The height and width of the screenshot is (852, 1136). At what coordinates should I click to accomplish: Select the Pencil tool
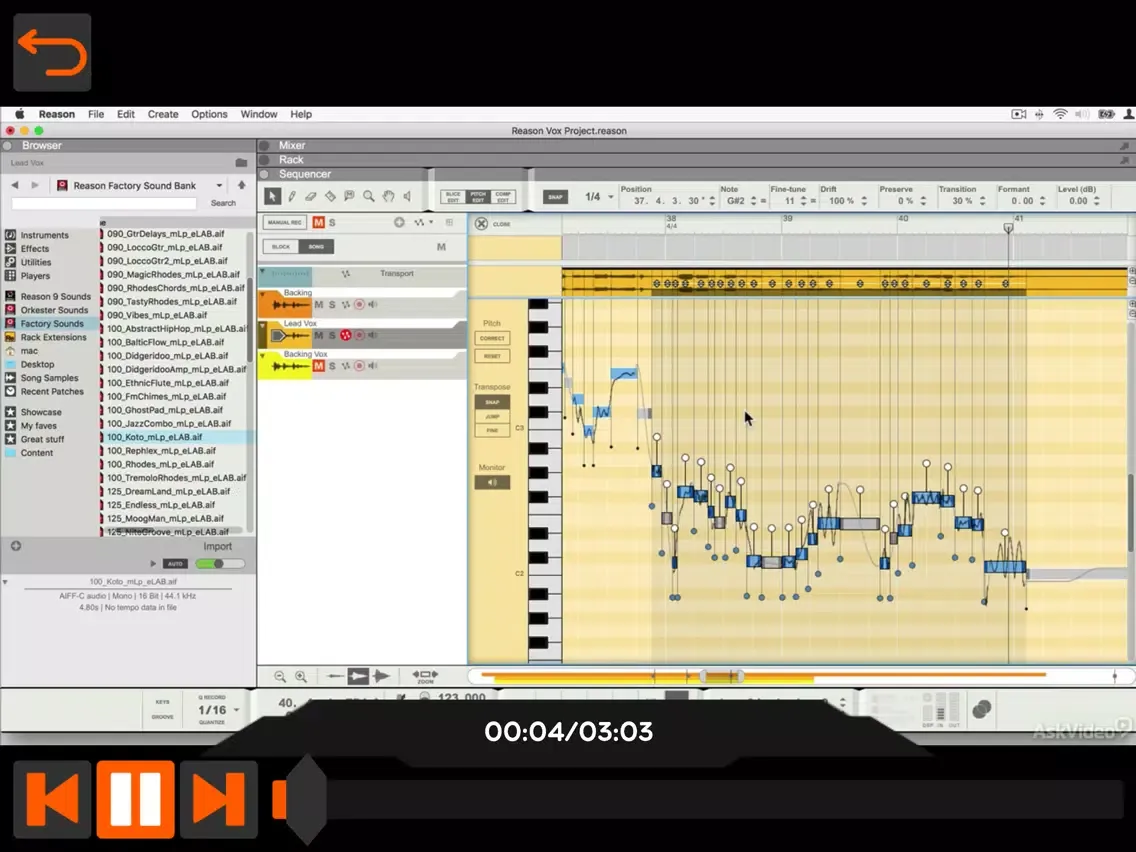coord(291,196)
